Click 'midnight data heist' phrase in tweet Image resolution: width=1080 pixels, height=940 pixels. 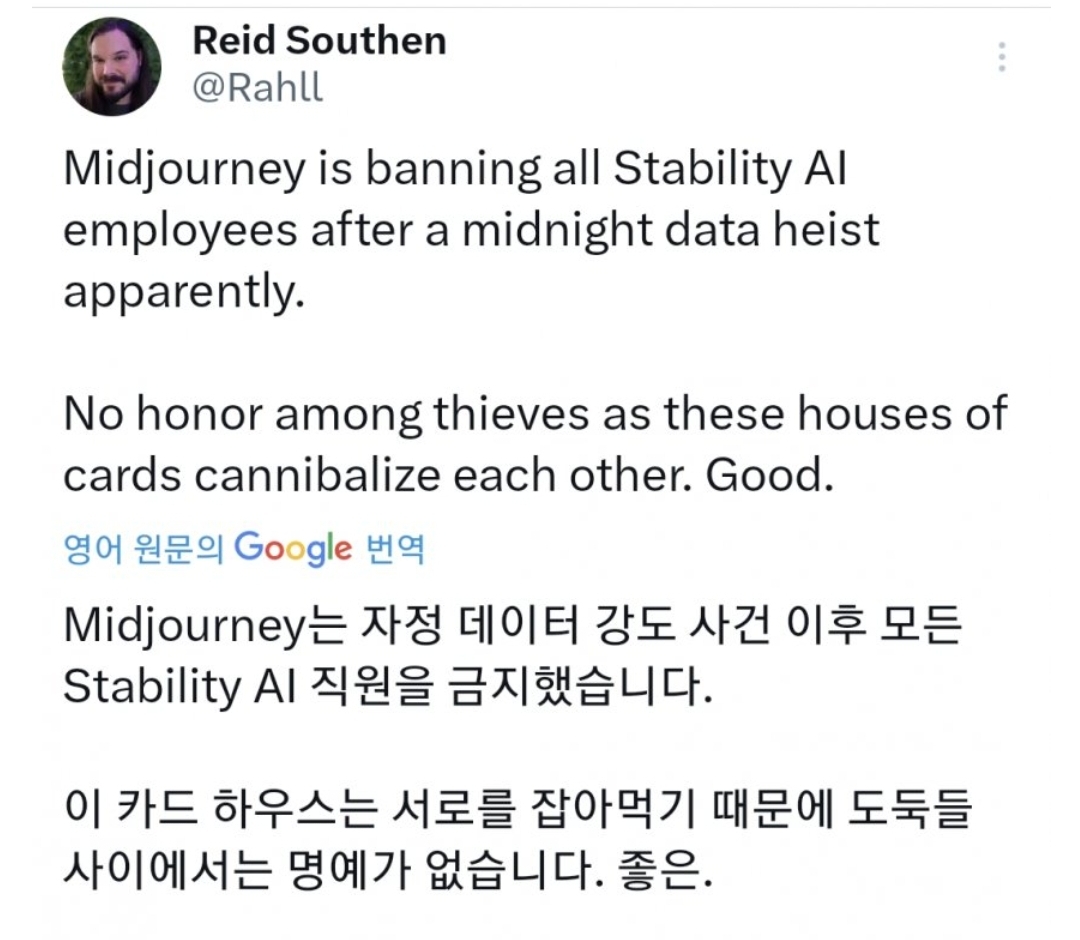pos(671,231)
